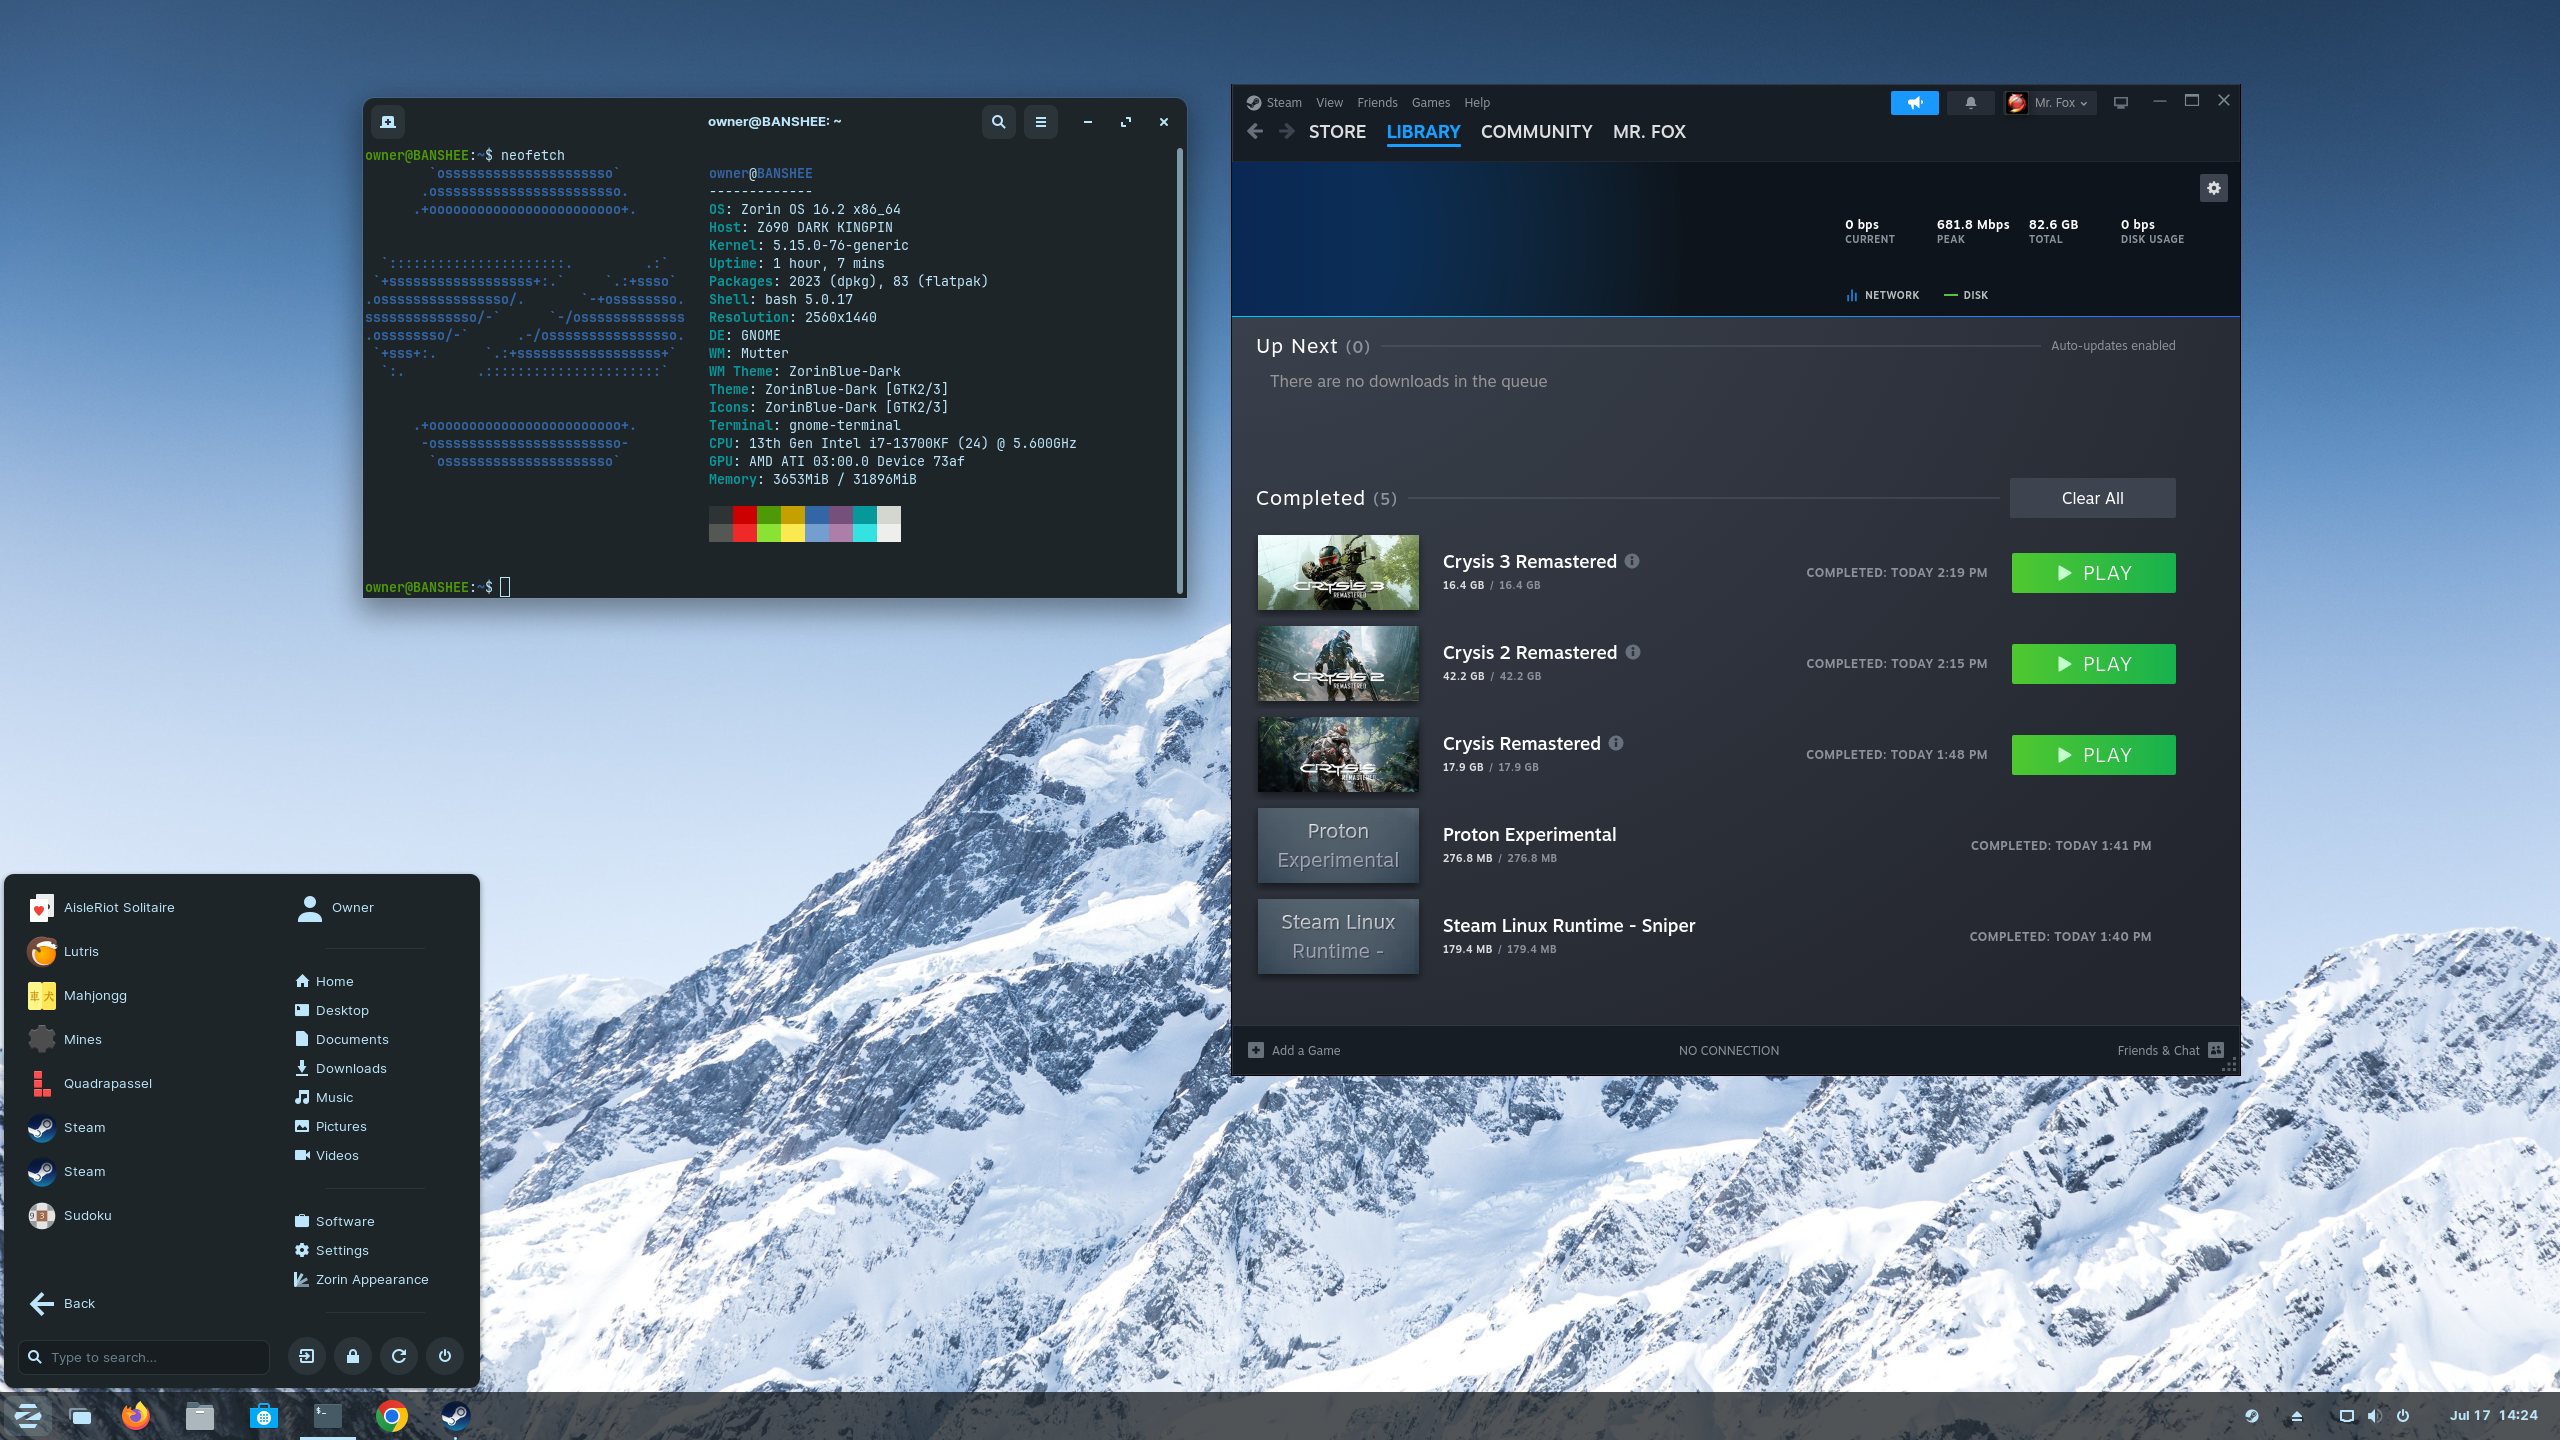Click Owner user entry in menu

pos(335,907)
